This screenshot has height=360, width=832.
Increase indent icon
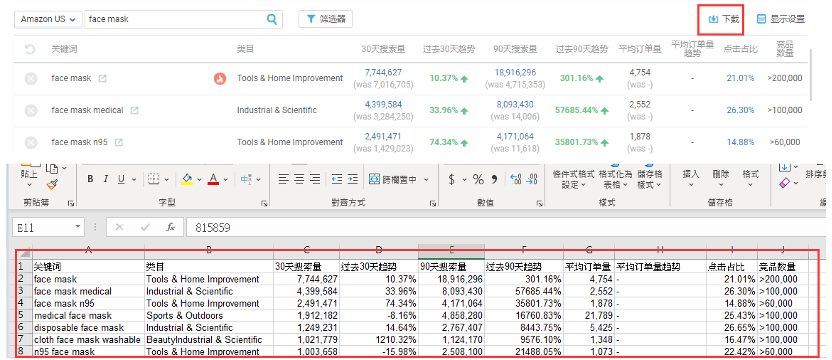tap(353, 179)
